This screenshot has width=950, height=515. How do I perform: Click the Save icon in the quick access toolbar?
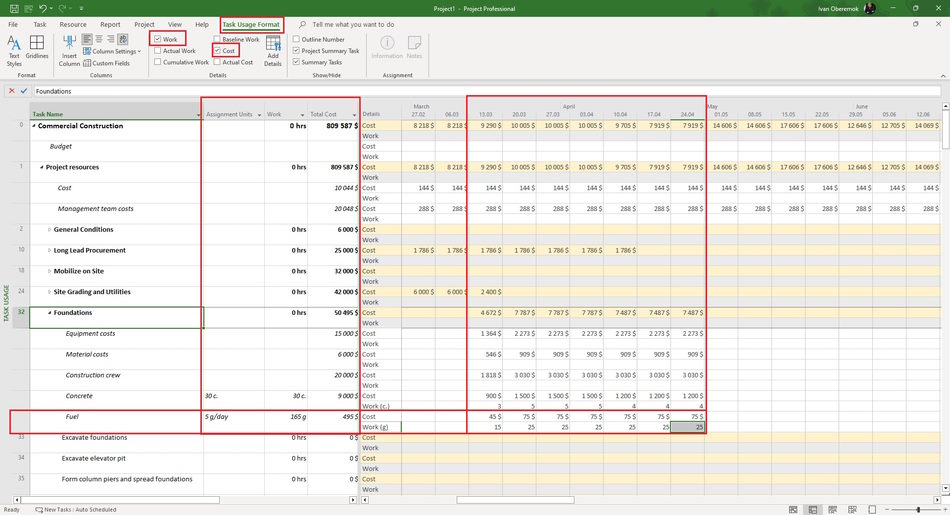[13, 8]
